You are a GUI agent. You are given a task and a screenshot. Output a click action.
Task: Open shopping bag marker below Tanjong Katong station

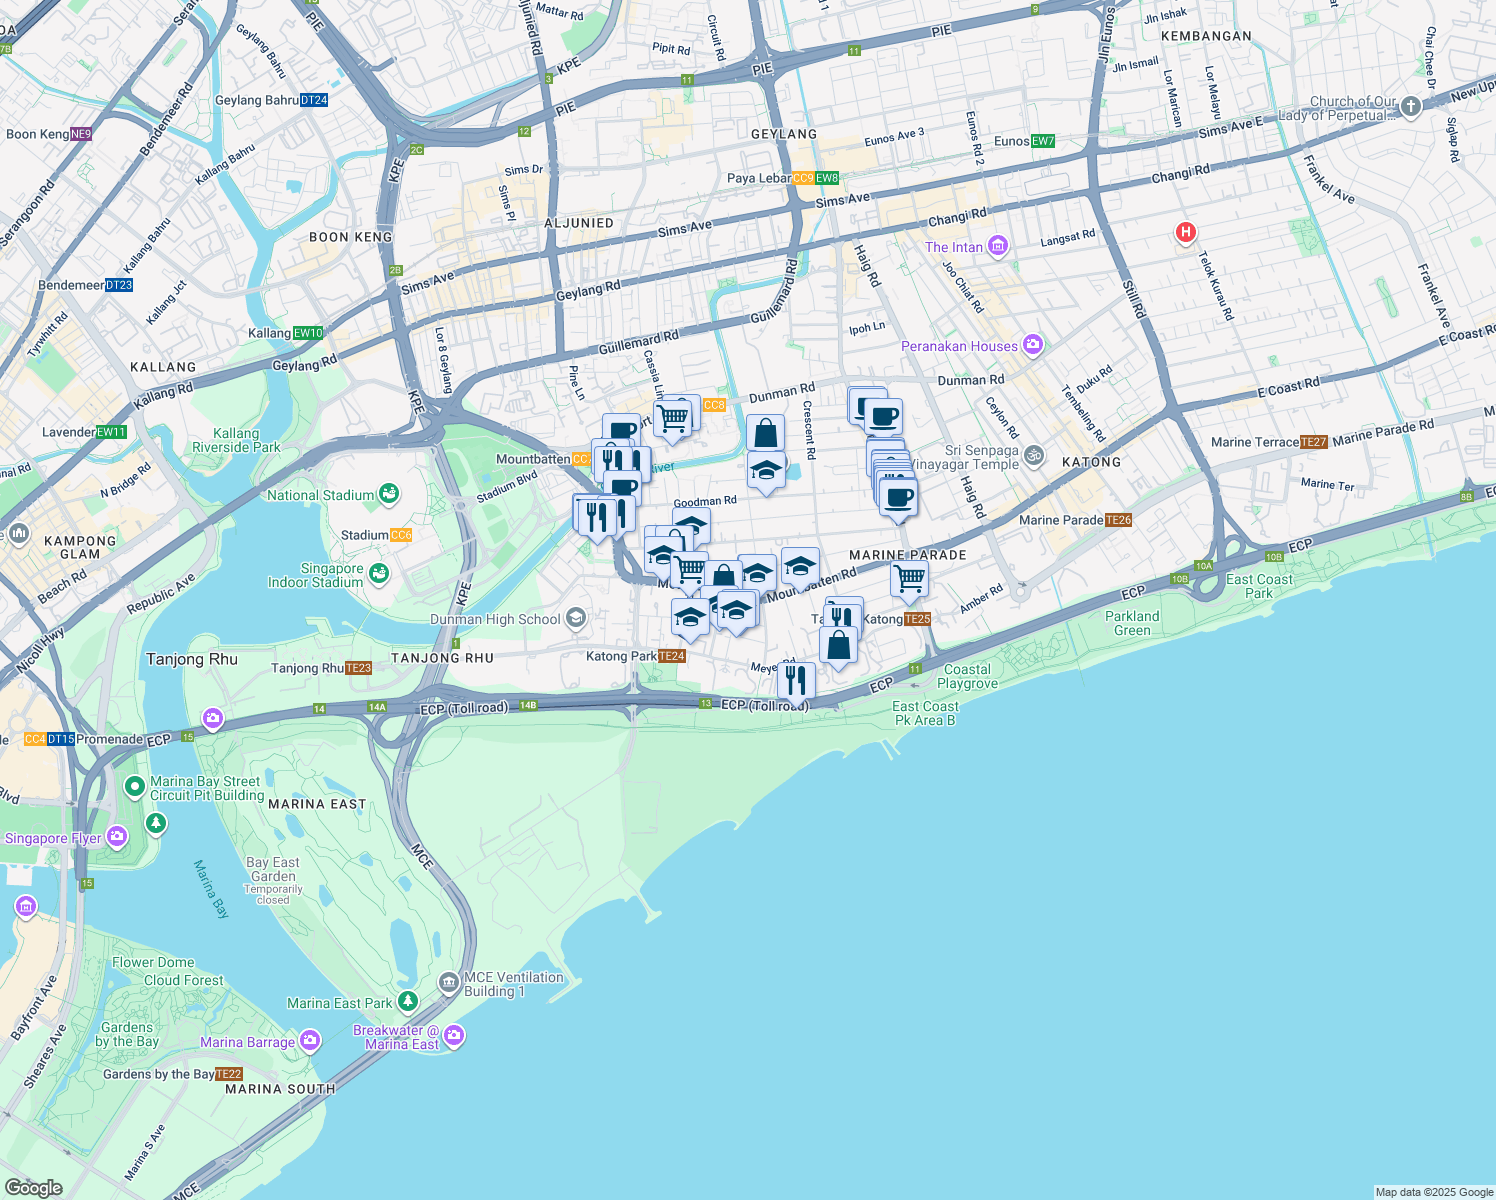pos(839,646)
